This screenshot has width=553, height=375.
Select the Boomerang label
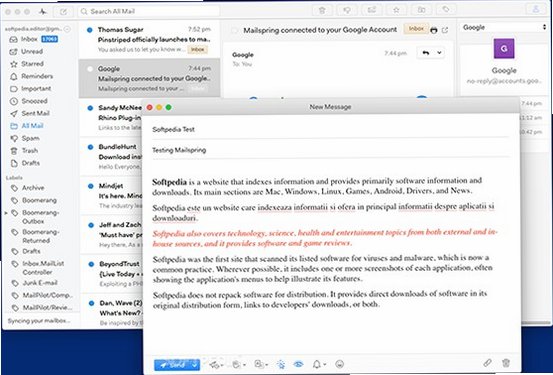34,200
